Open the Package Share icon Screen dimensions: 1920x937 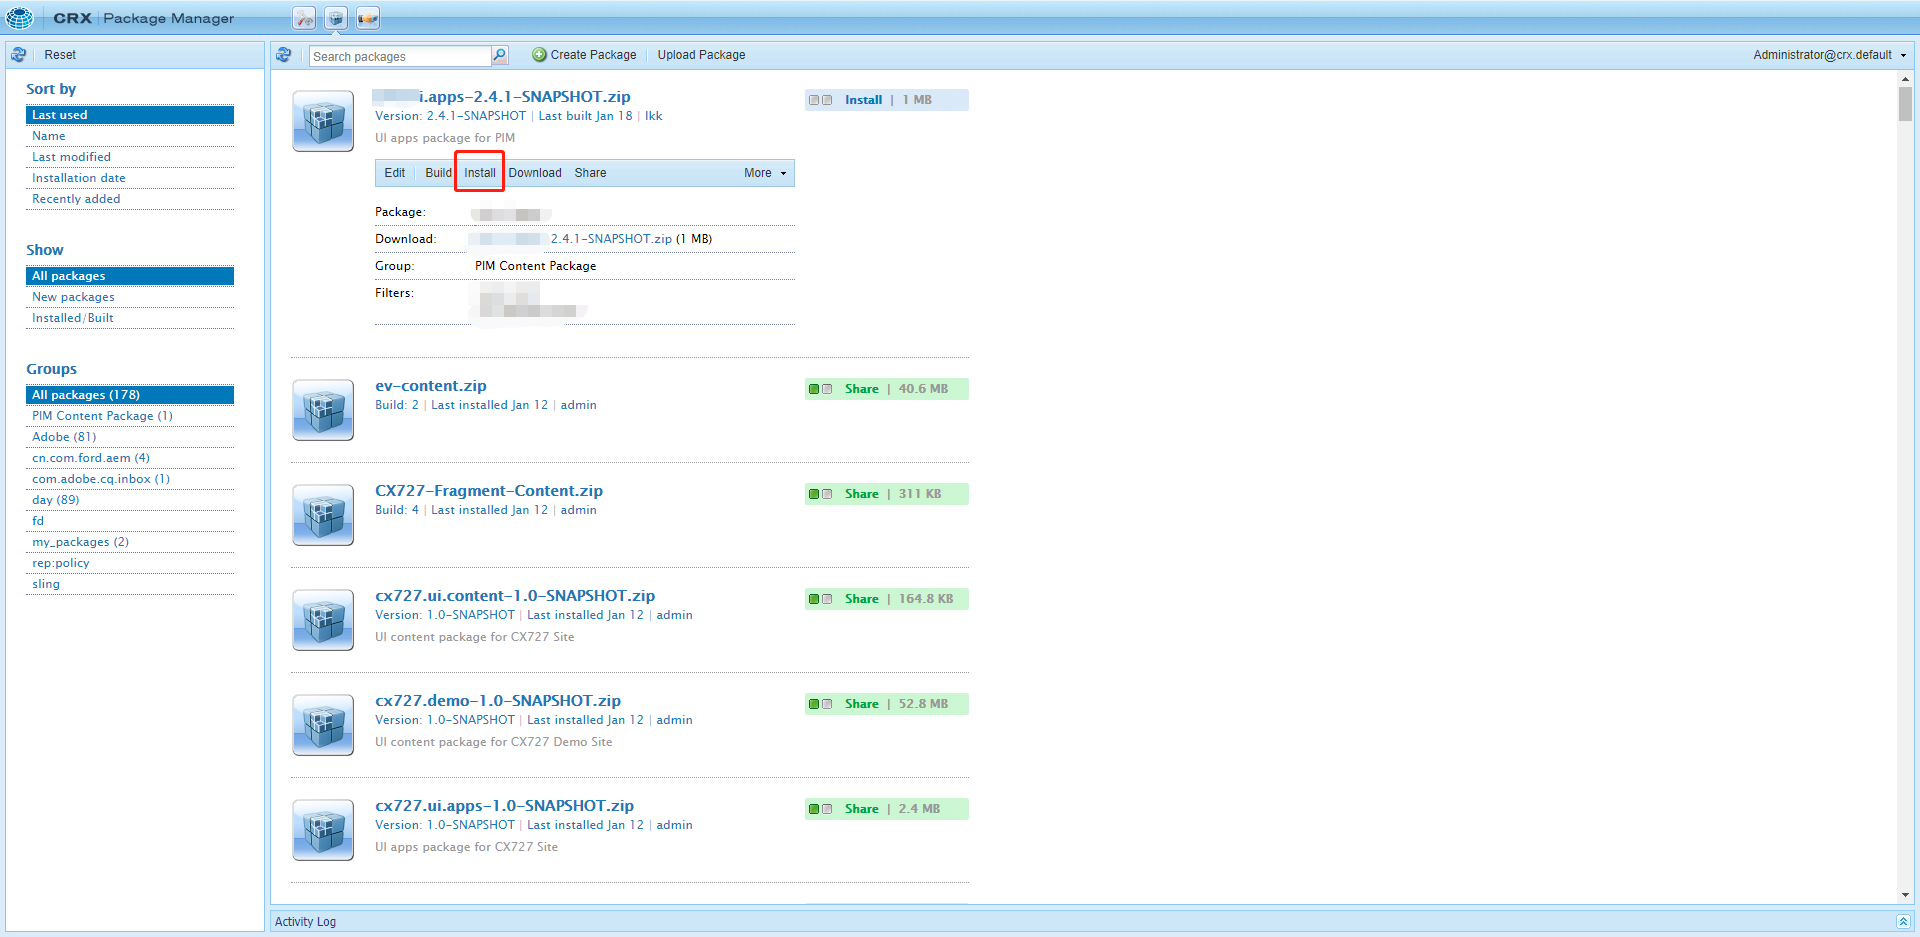pyautogui.click(x=368, y=18)
